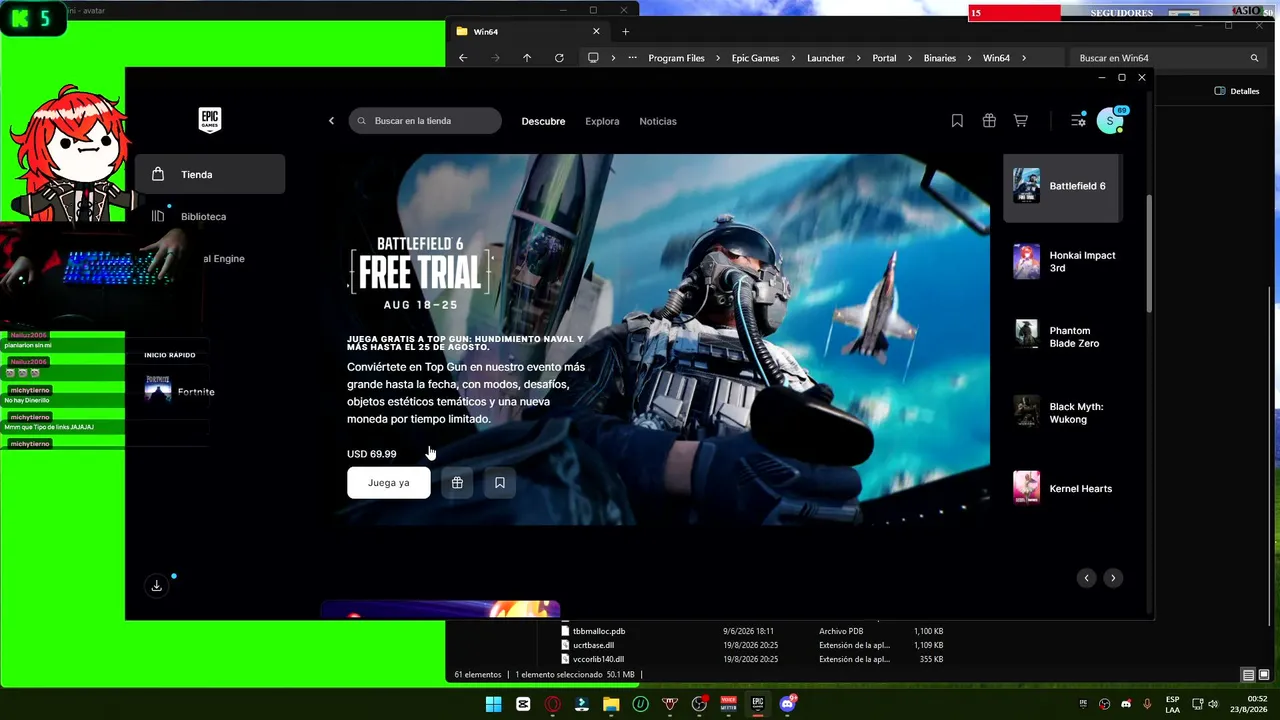
Task: Add a new Explorer tab
Action: click(x=626, y=31)
